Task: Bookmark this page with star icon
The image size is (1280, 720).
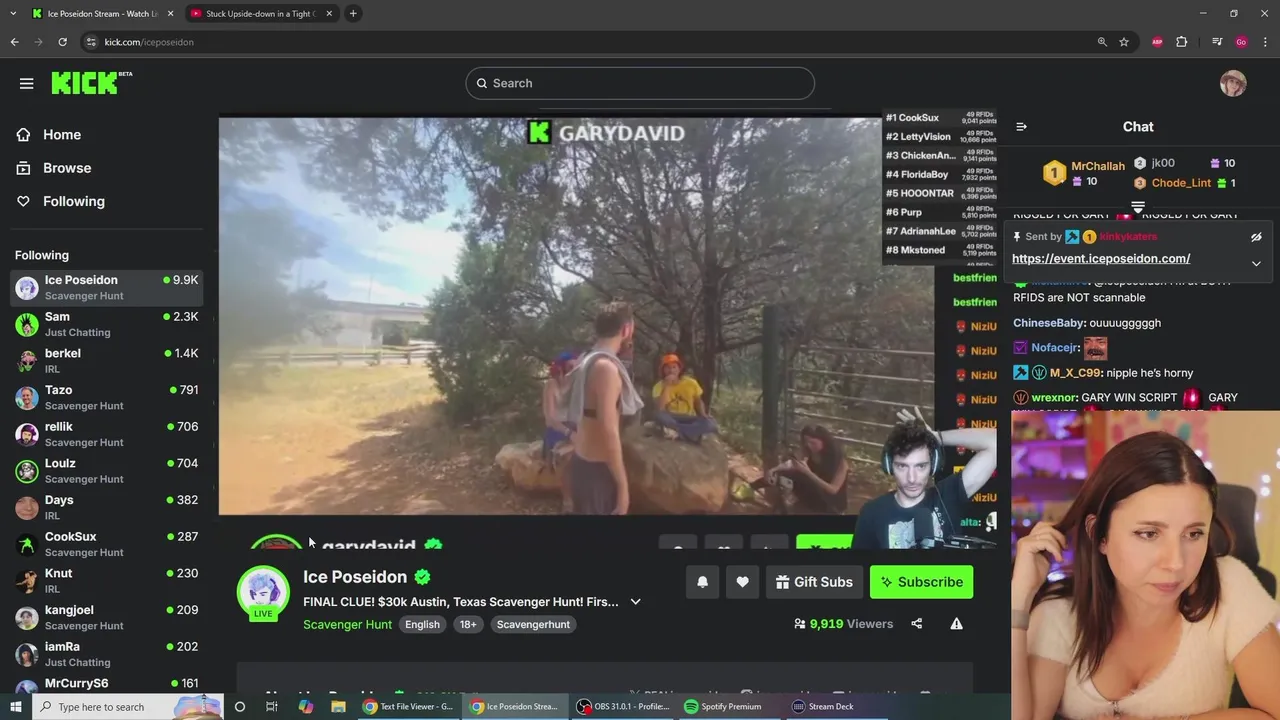Action: [x=1124, y=42]
